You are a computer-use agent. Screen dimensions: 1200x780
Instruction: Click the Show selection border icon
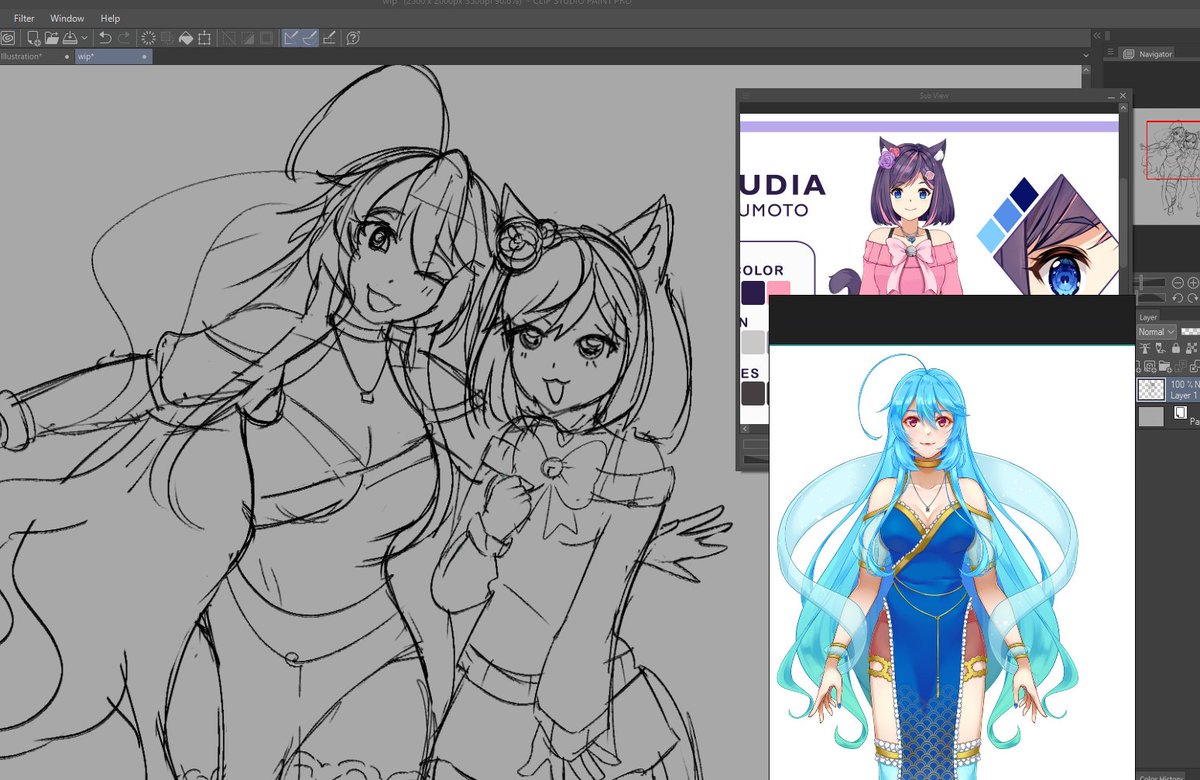[266, 38]
